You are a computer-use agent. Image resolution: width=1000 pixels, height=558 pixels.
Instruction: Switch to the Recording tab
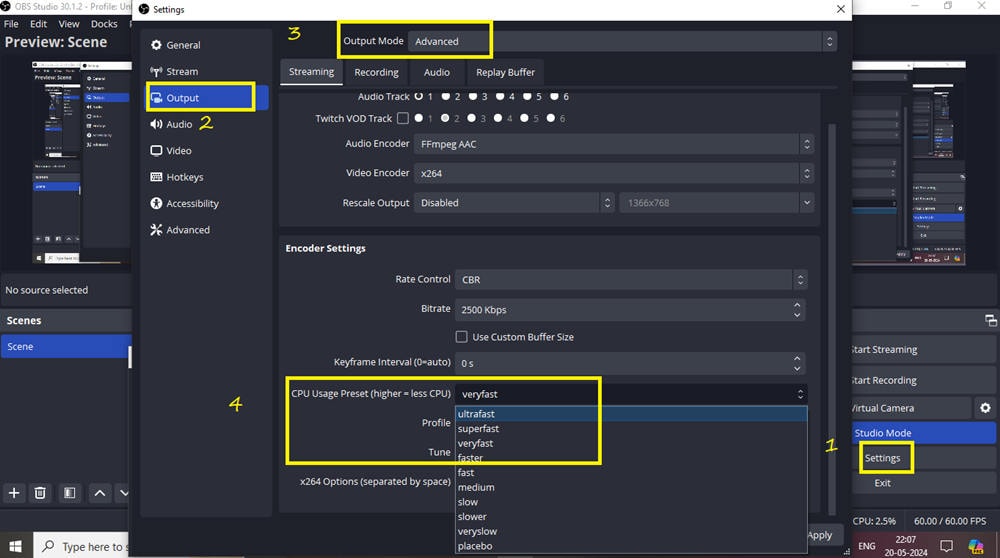point(376,72)
